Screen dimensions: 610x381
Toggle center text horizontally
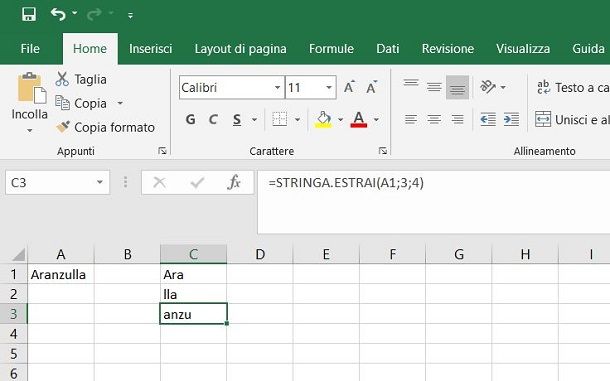(434, 119)
